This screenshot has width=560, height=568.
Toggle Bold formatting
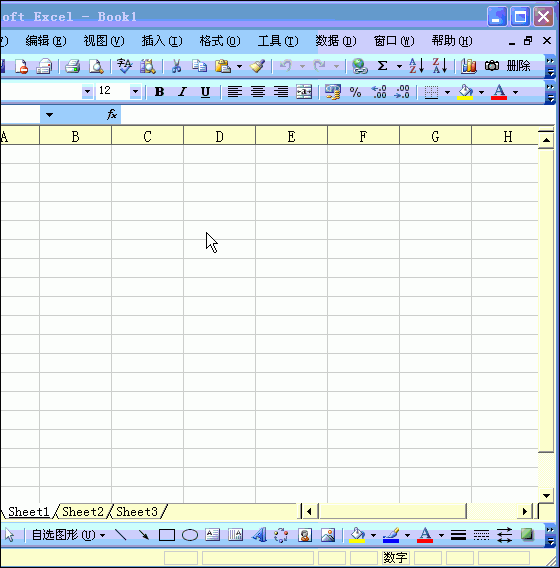pos(159,92)
